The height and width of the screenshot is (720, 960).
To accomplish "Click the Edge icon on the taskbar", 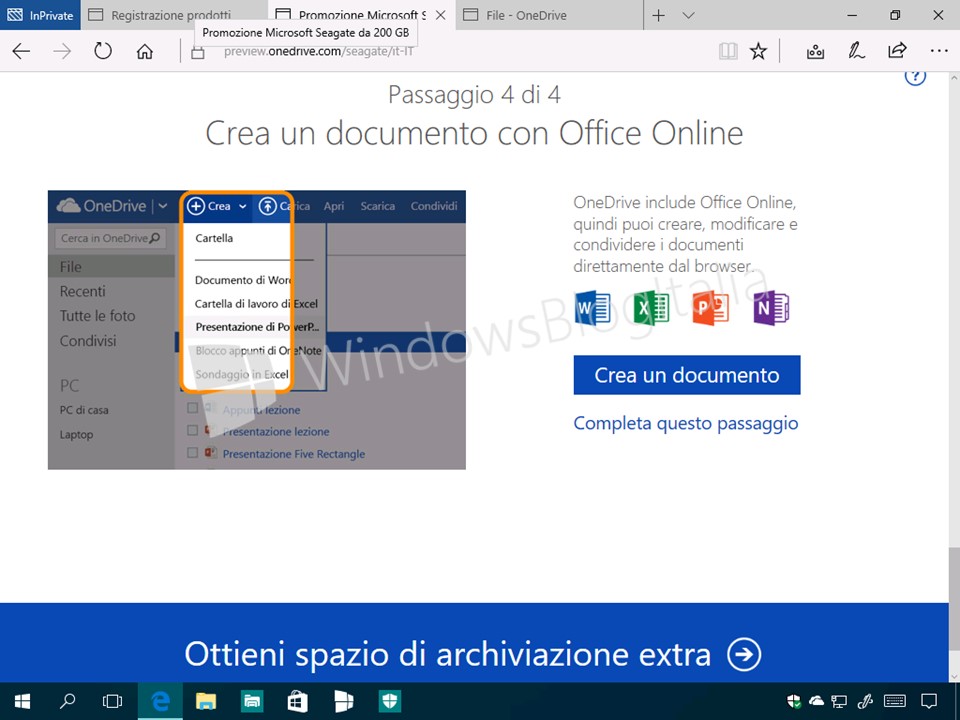I will (160, 701).
